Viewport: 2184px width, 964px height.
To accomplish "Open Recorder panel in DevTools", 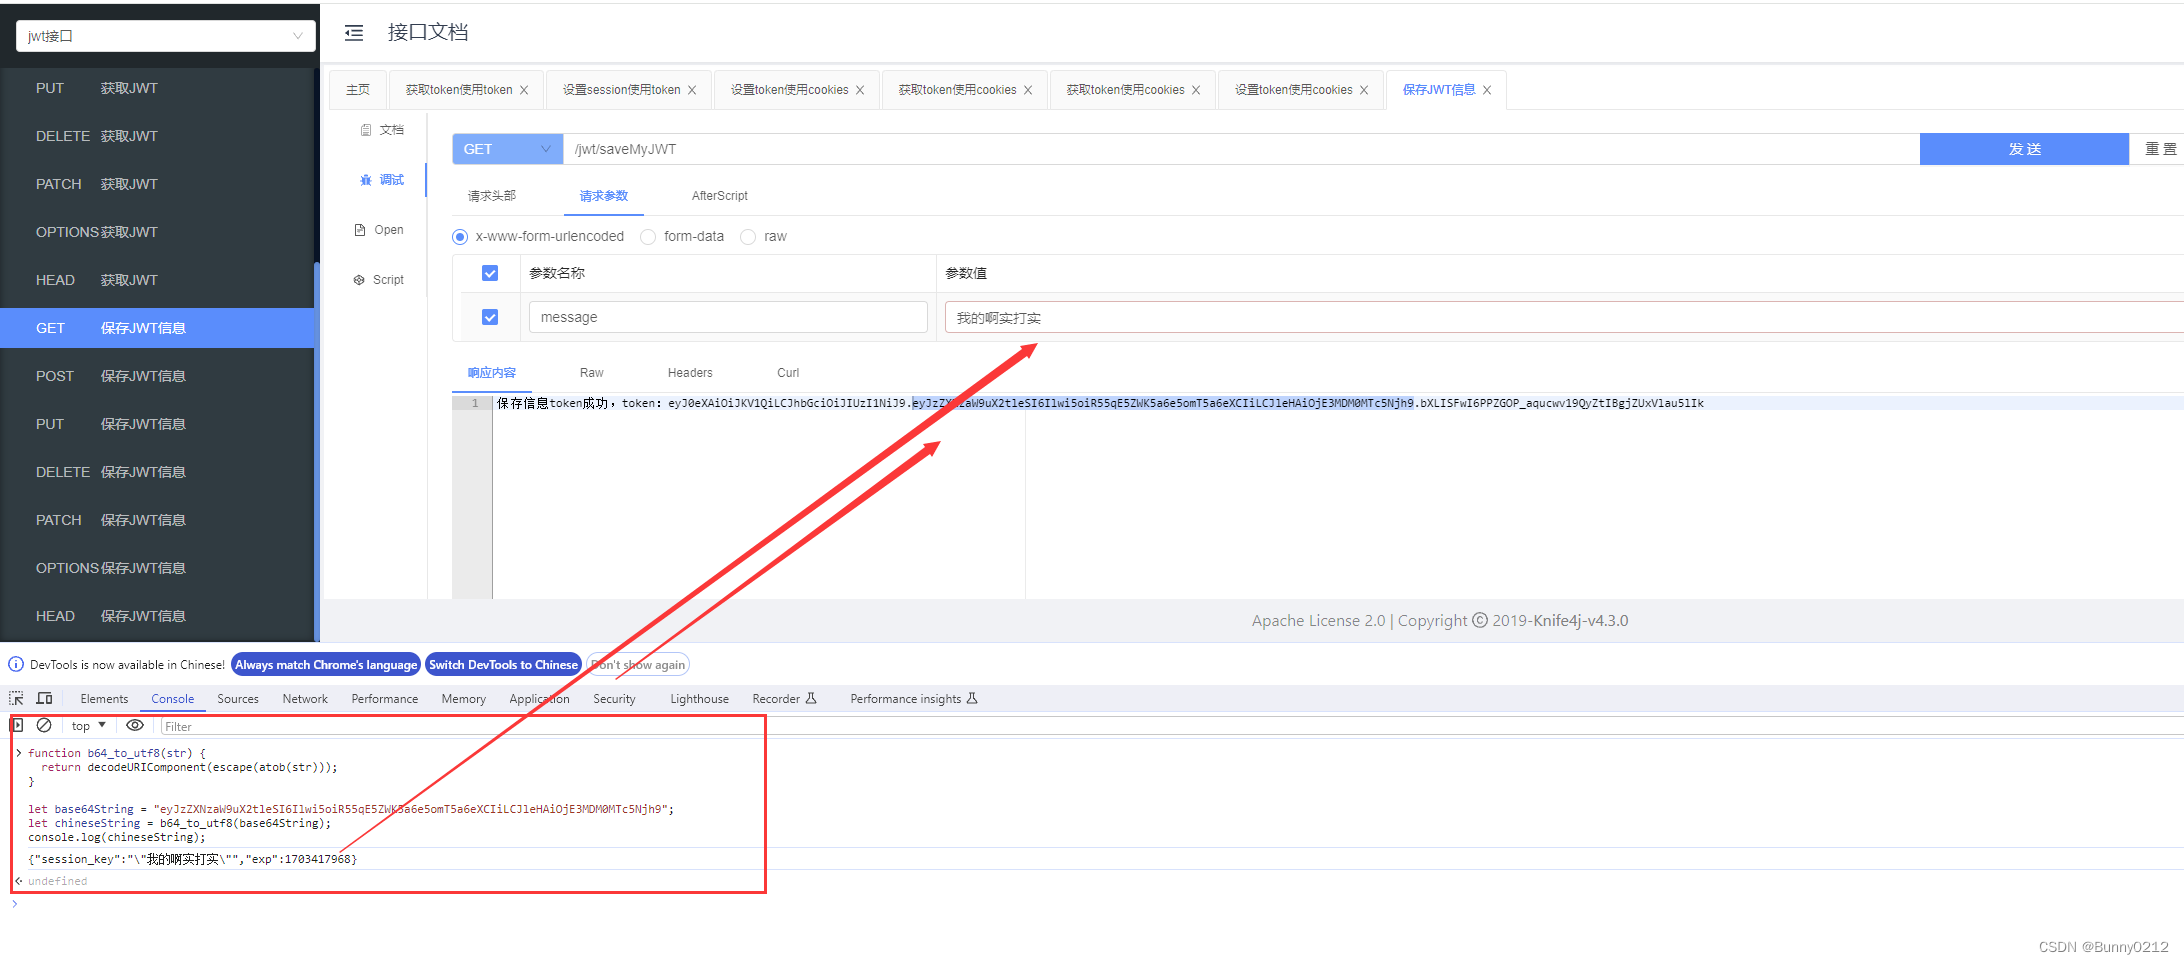I will click(x=785, y=699).
